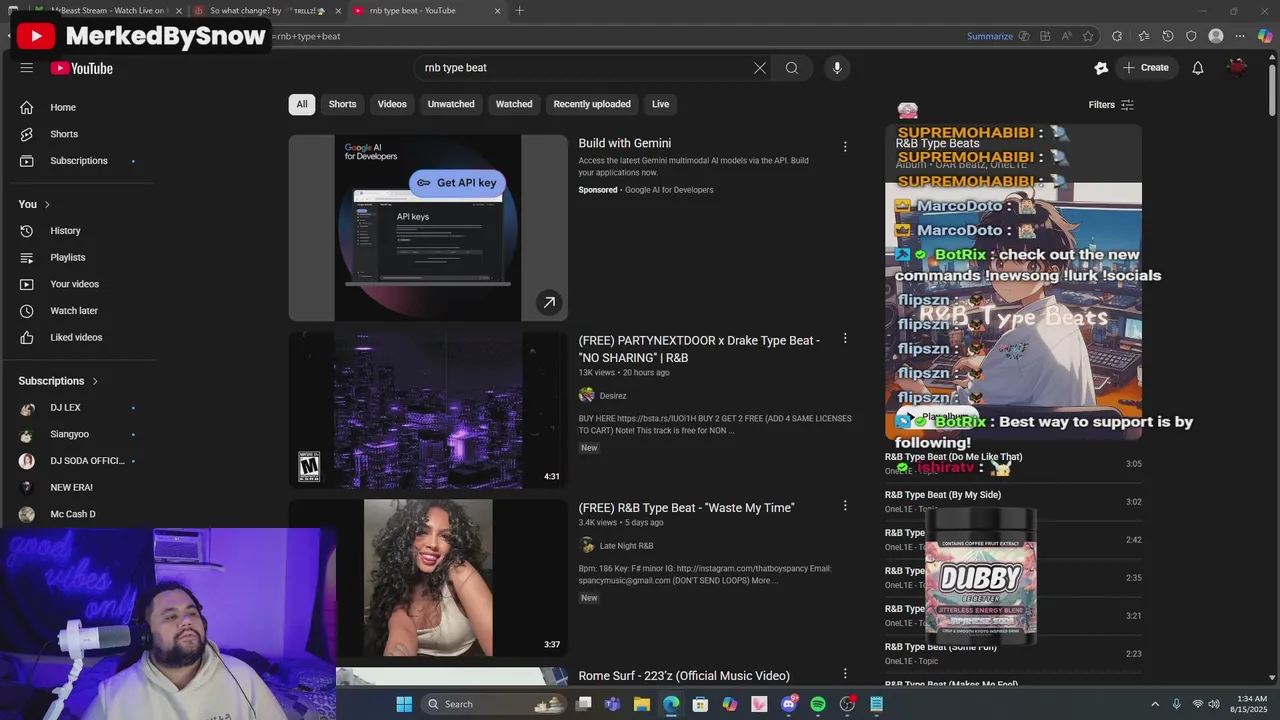Click the Create button
The height and width of the screenshot is (720, 1280).
tap(1146, 68)
